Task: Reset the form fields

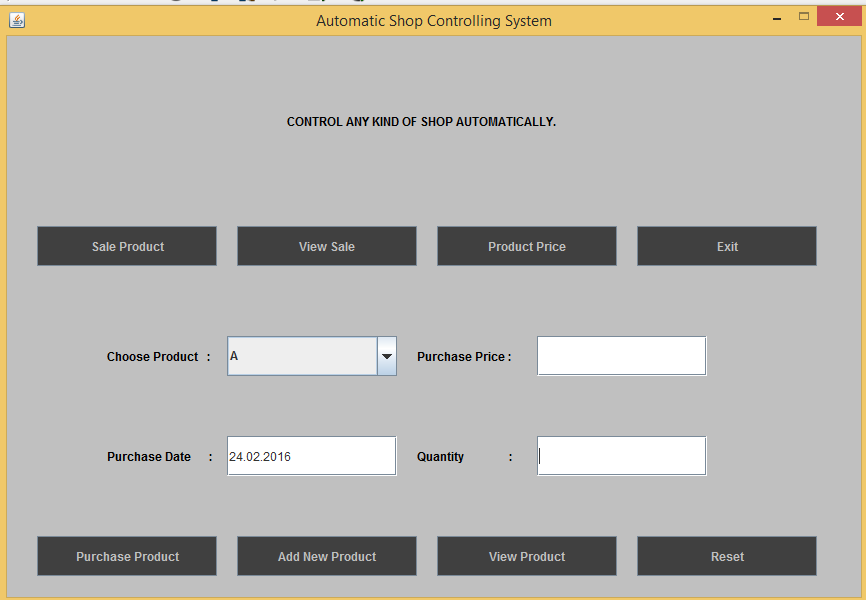Action: (726, 556)
